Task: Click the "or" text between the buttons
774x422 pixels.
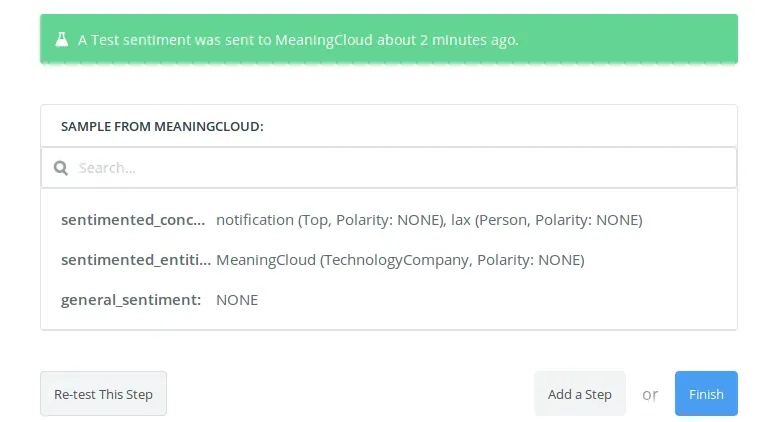Action: click(x=650, y=394)
